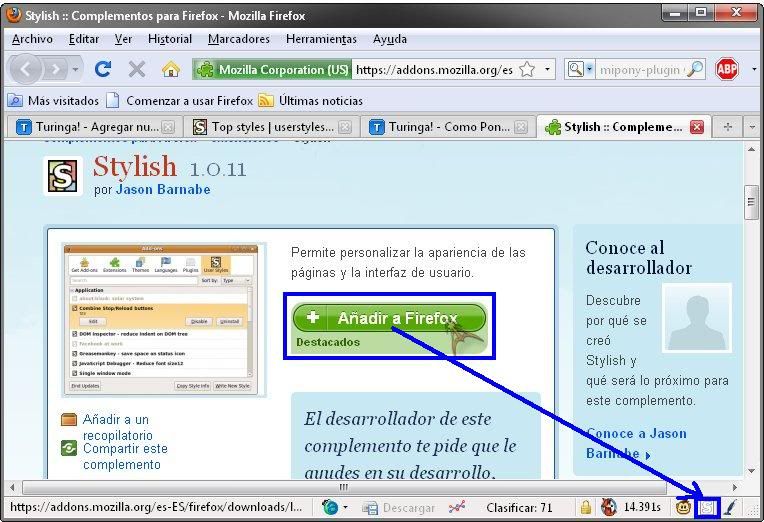Go back with the Back arrow button
This screenshot has width=764, height=522.
coord(25,70)
